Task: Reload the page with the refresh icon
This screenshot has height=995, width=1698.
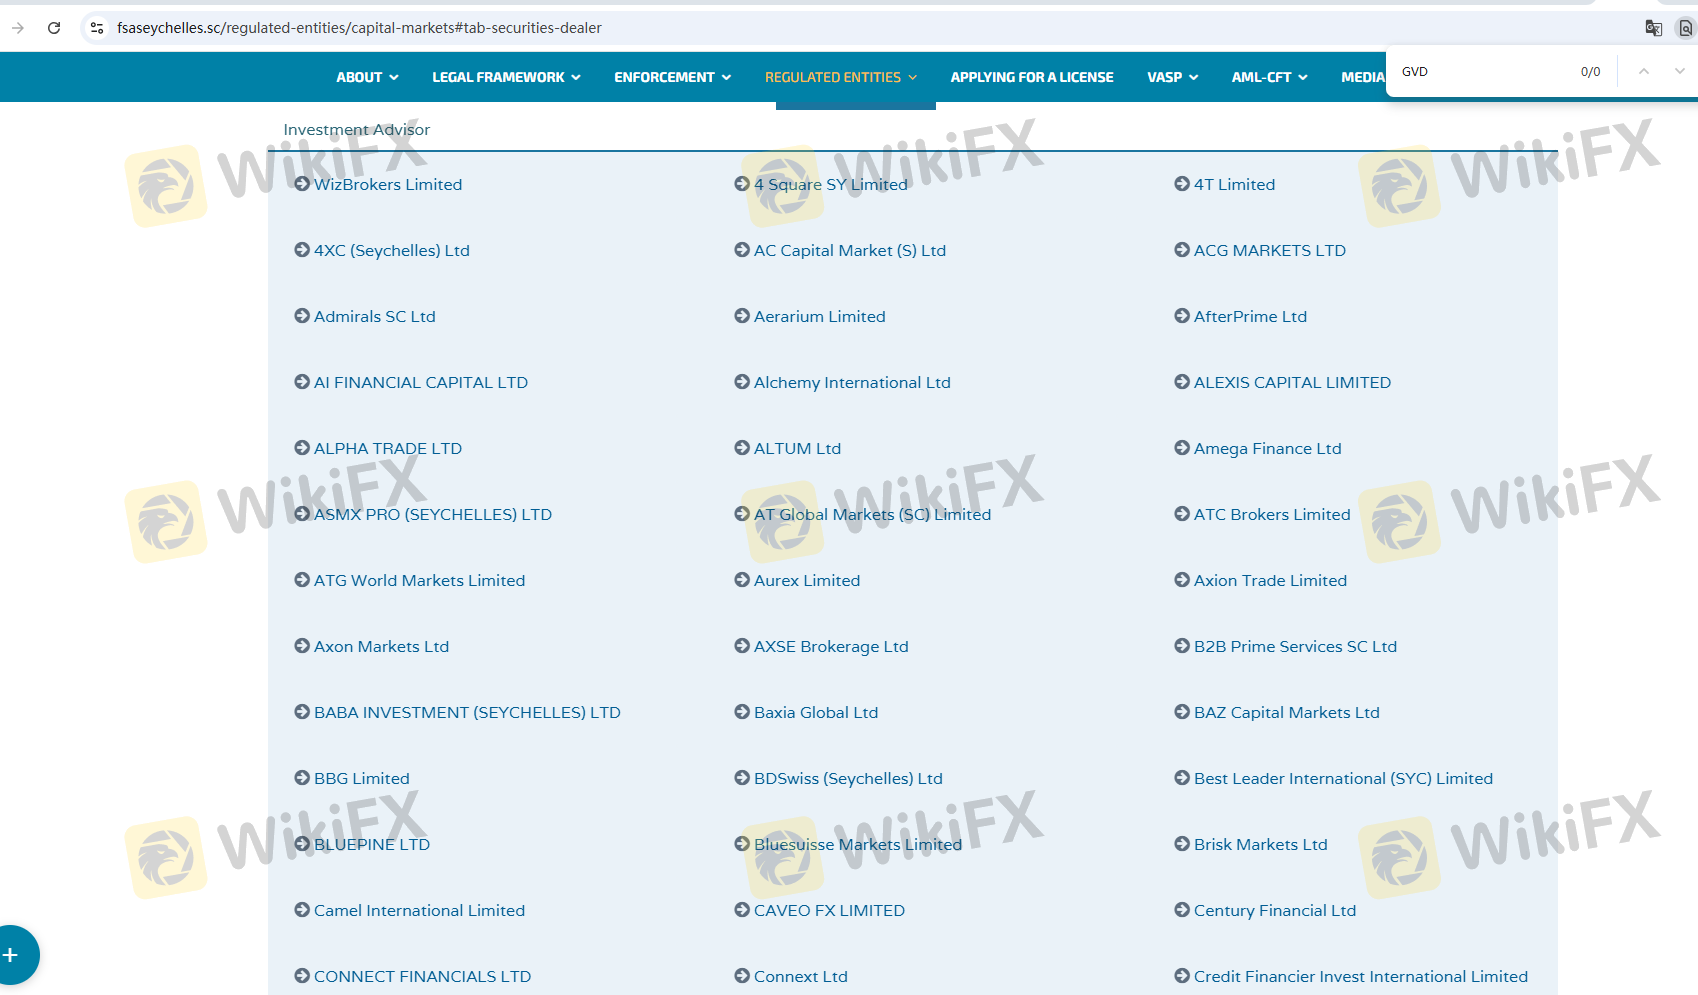Action: click(54, 28)
